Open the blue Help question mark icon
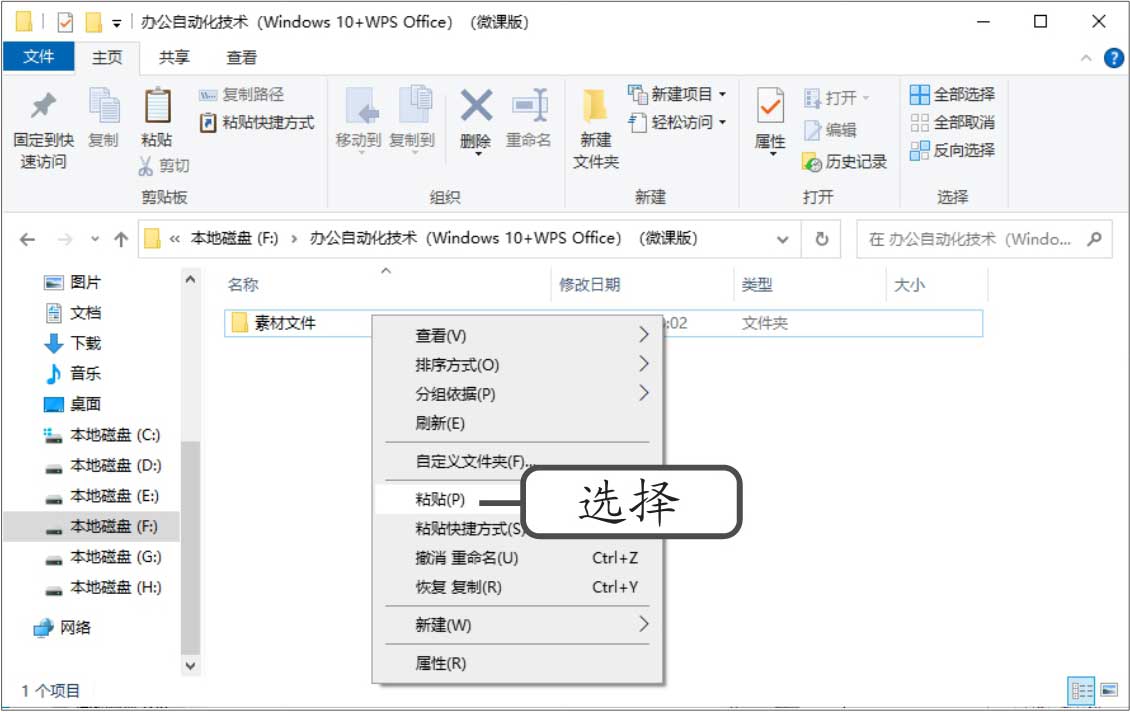The height and width of the screenshot is (712, 1130). pos(1113,58)
